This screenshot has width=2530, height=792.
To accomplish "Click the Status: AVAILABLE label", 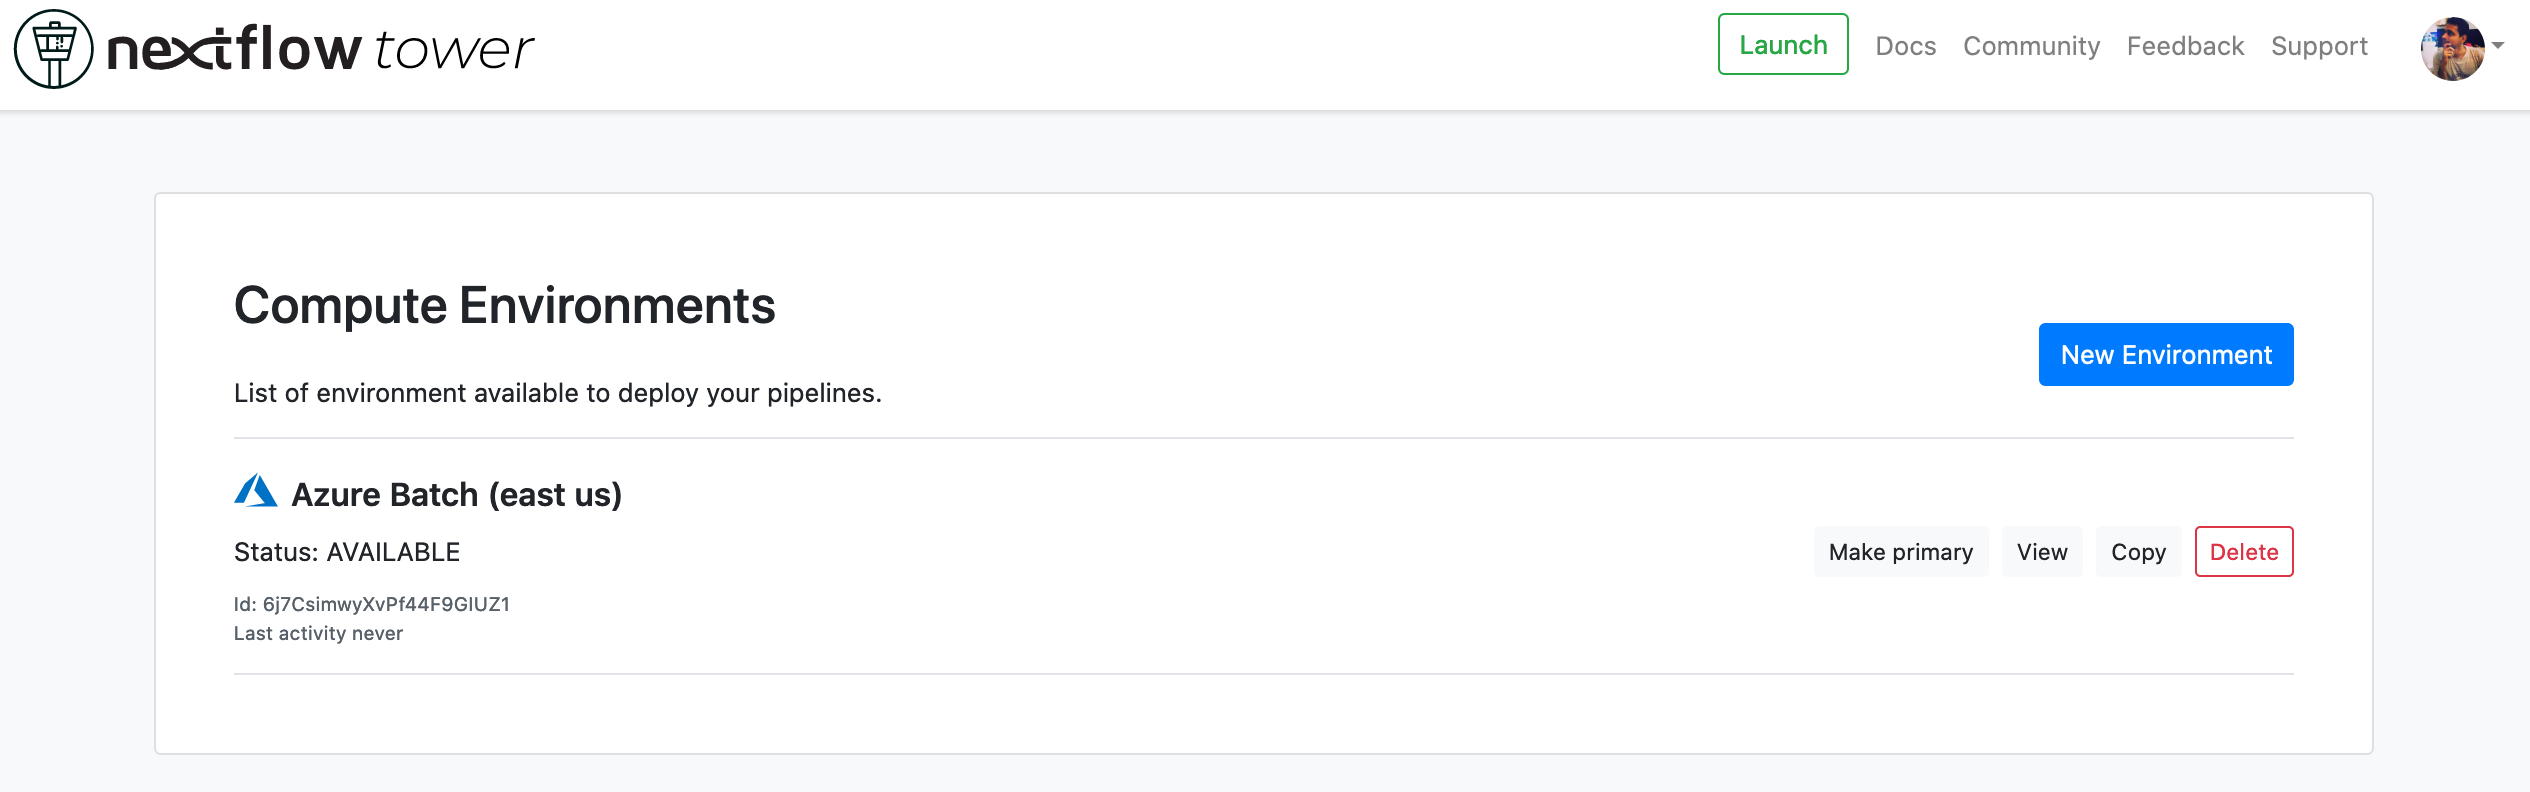I will (x=347, y=552).
